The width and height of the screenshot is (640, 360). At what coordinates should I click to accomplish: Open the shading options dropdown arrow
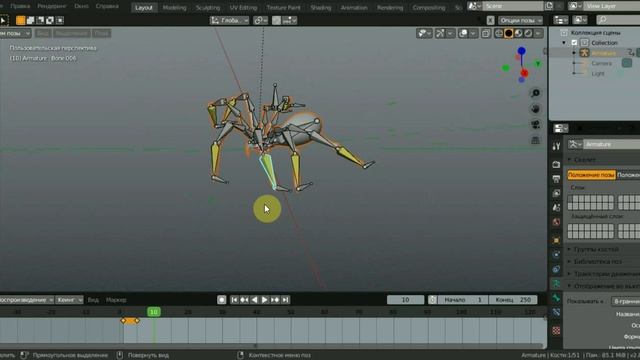tap(539, 33)
